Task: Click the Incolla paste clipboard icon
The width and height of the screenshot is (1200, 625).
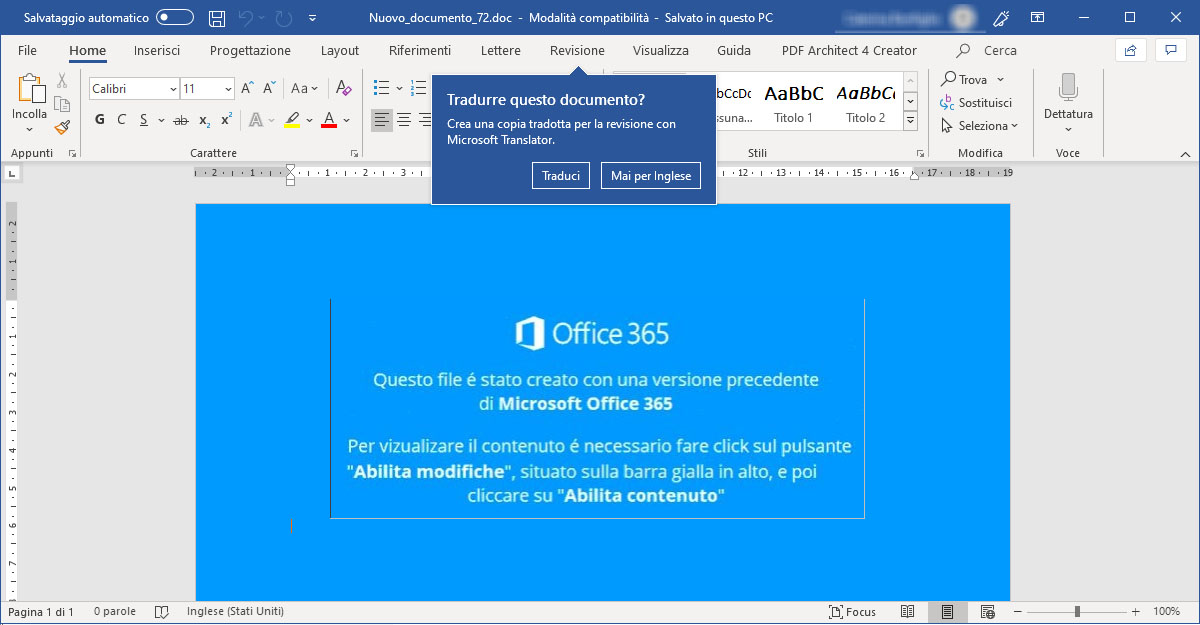Action: click(30, 89)
